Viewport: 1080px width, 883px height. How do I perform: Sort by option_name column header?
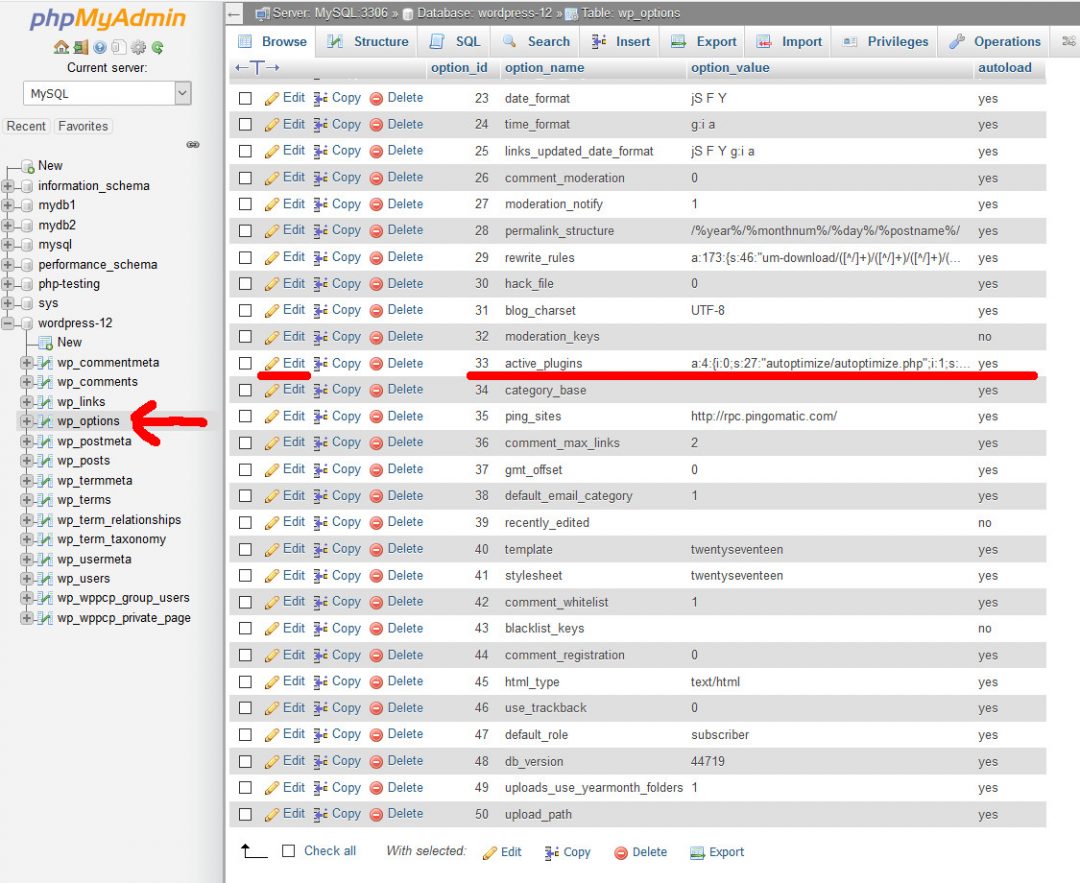(544, 67)
